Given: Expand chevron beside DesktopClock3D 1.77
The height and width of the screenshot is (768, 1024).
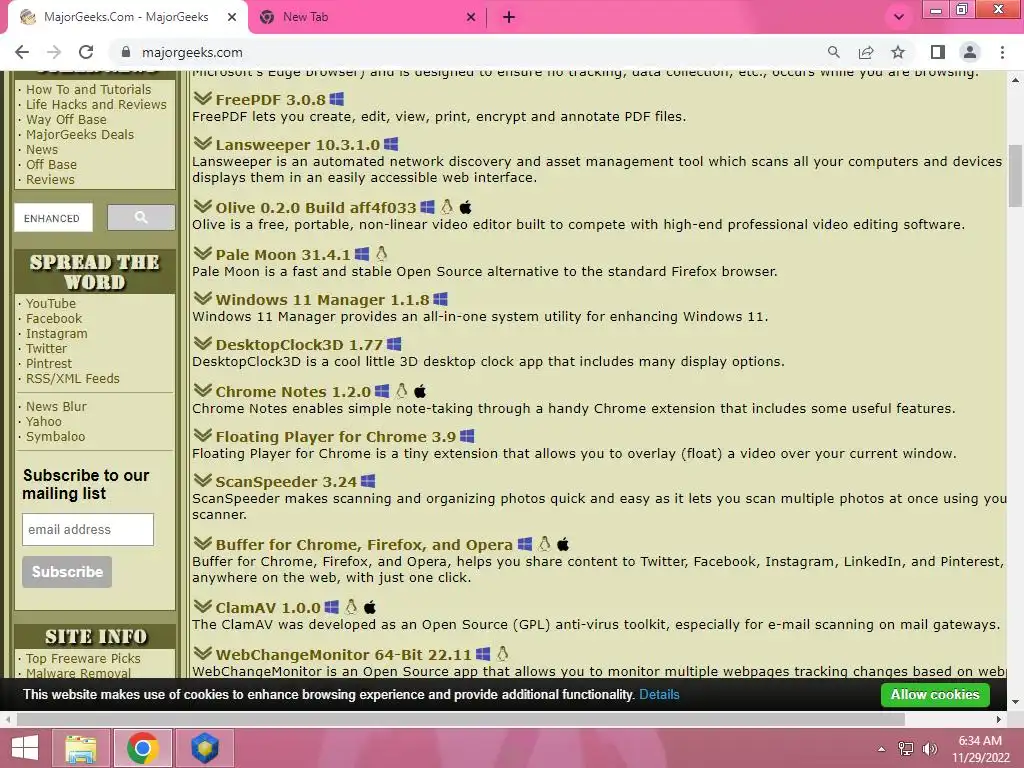Looking at the screenshot, I should pyautogui.click(x=202, y=344).
